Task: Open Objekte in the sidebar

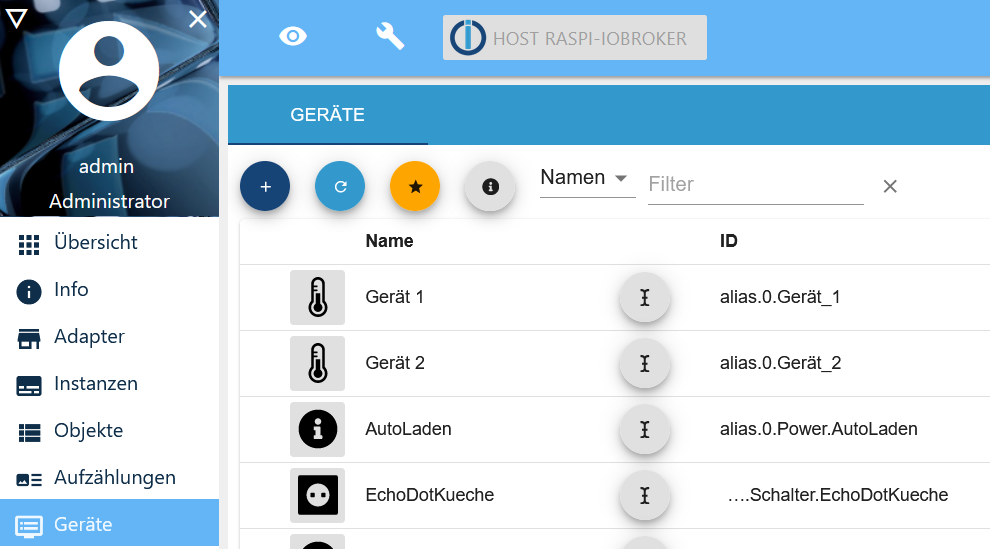Action: point(109,430)
